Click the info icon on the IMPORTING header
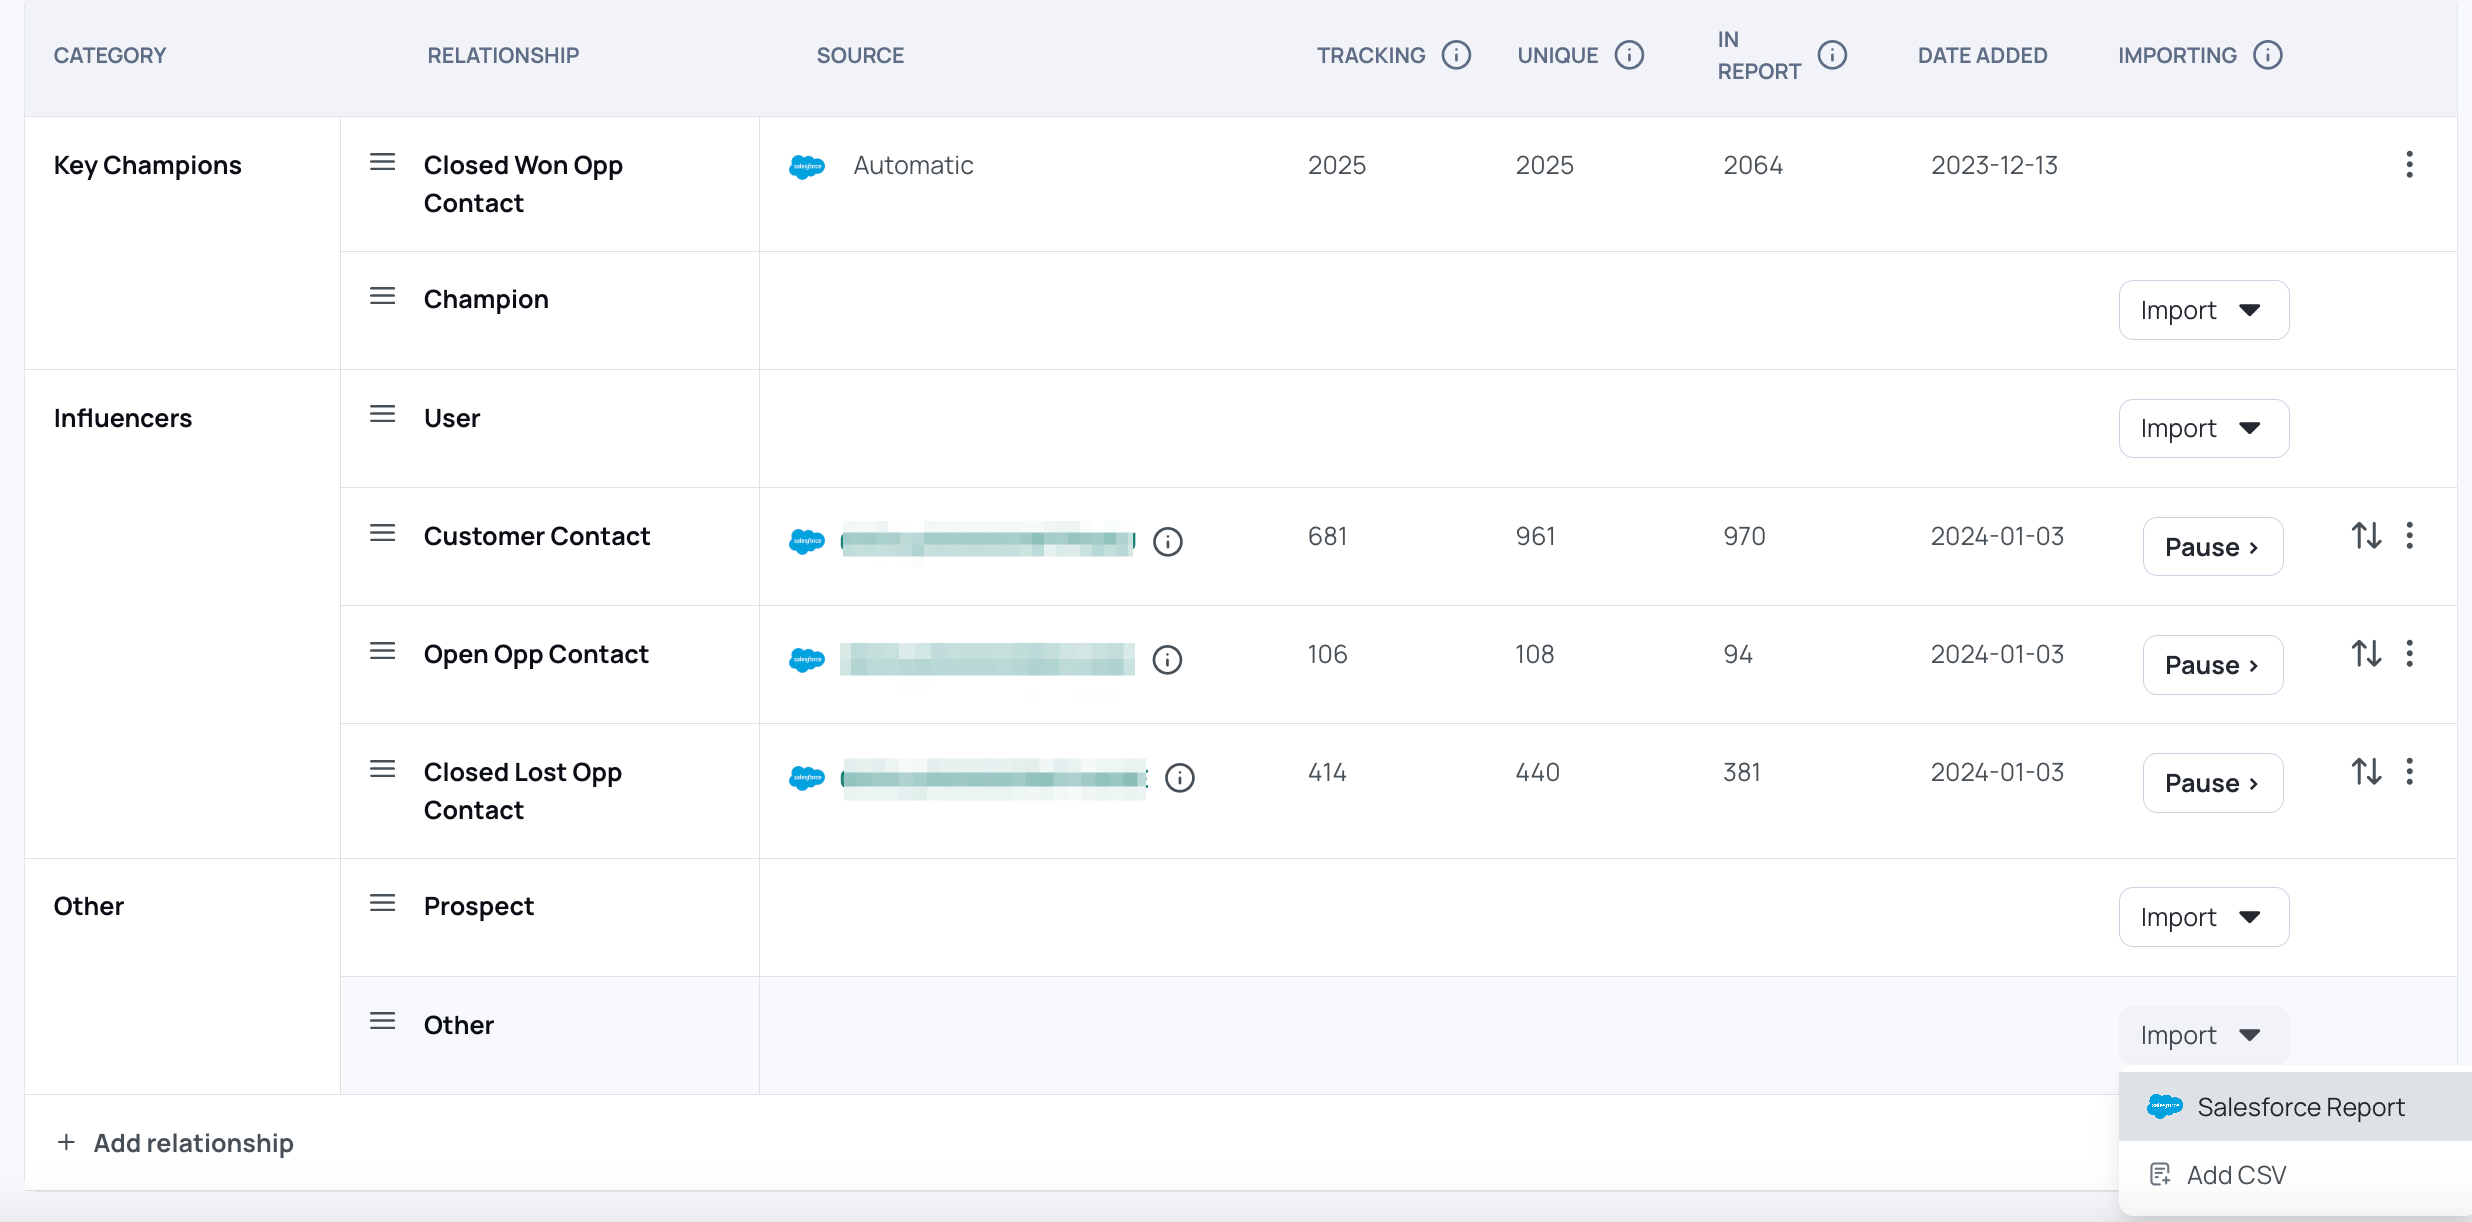2472x1222 pixels. coord(2268,55)
